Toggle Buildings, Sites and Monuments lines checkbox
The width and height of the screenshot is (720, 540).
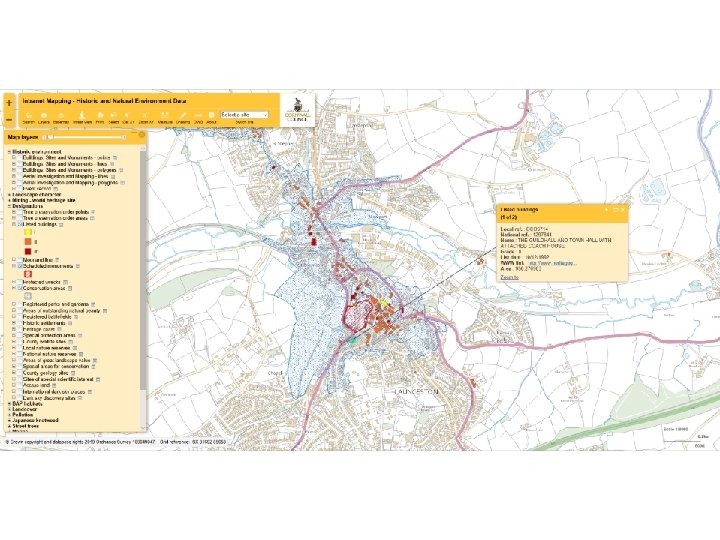pos(19,164)
